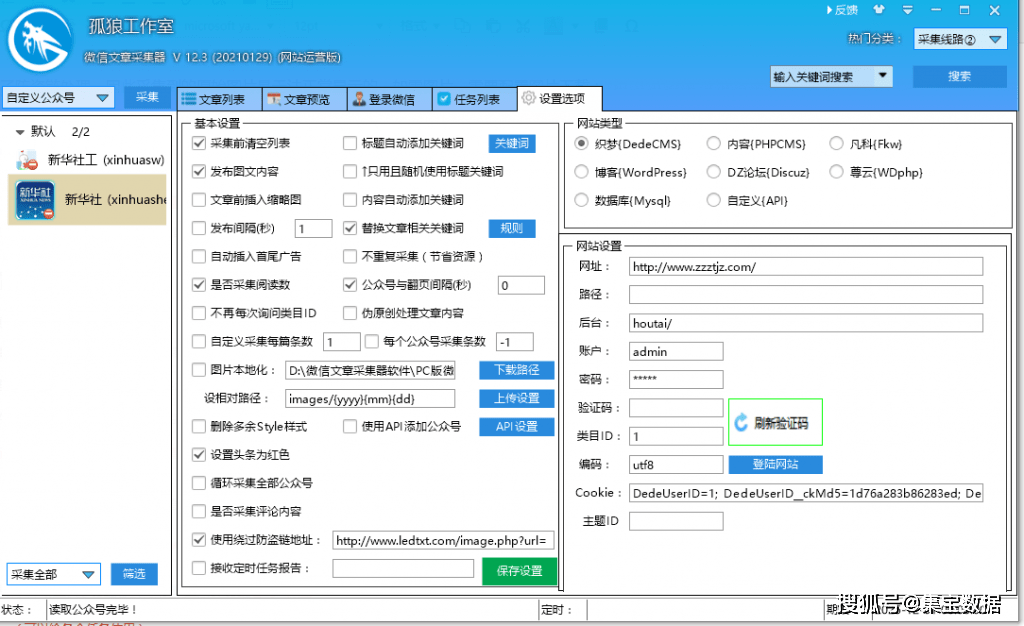
Task: Choose DZ论坛{Discuz} site type
Action: point(714,172)
